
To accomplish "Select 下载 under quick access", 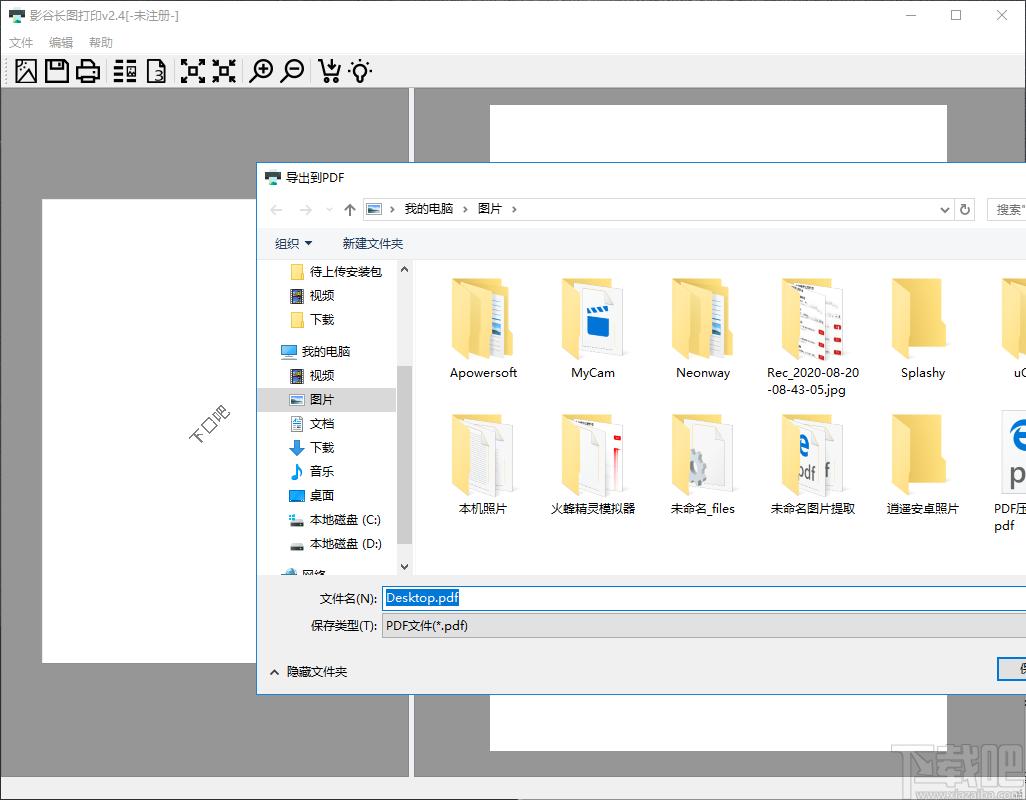I will (312, 319).
